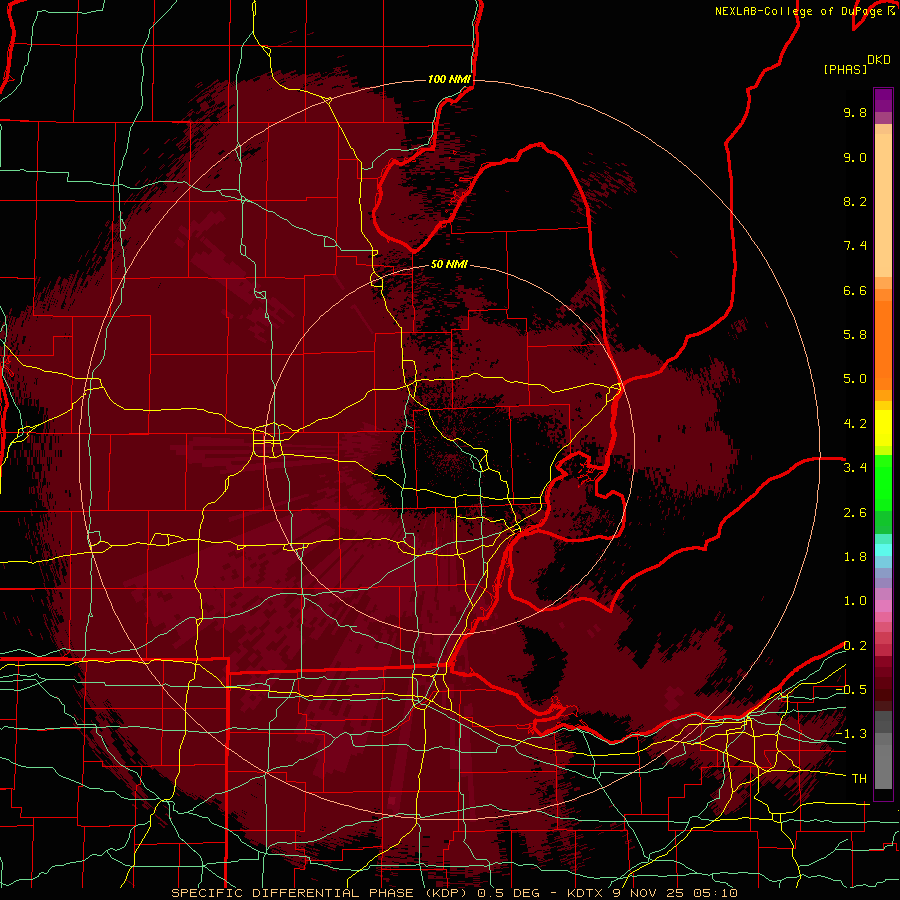The image size is (900, 900).
Task: Click the [PHAS] legend label
Action: [x=845, y=69]
